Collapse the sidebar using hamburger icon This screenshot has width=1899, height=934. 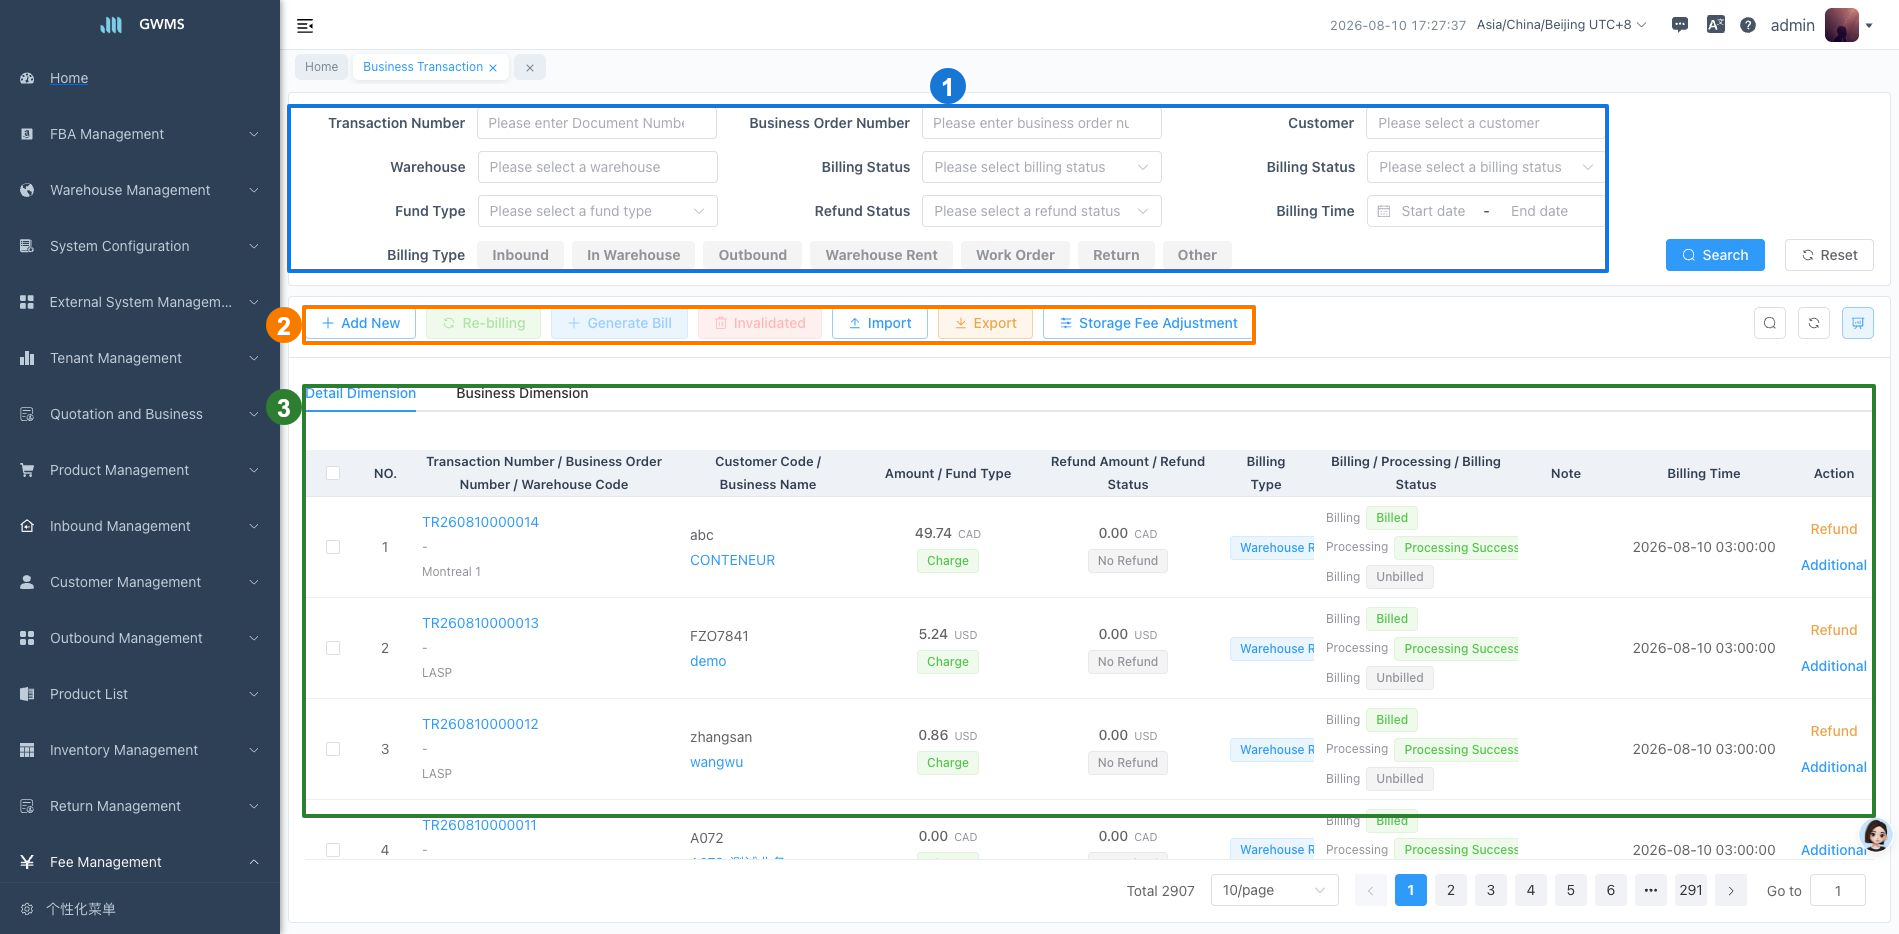point(305,26)
